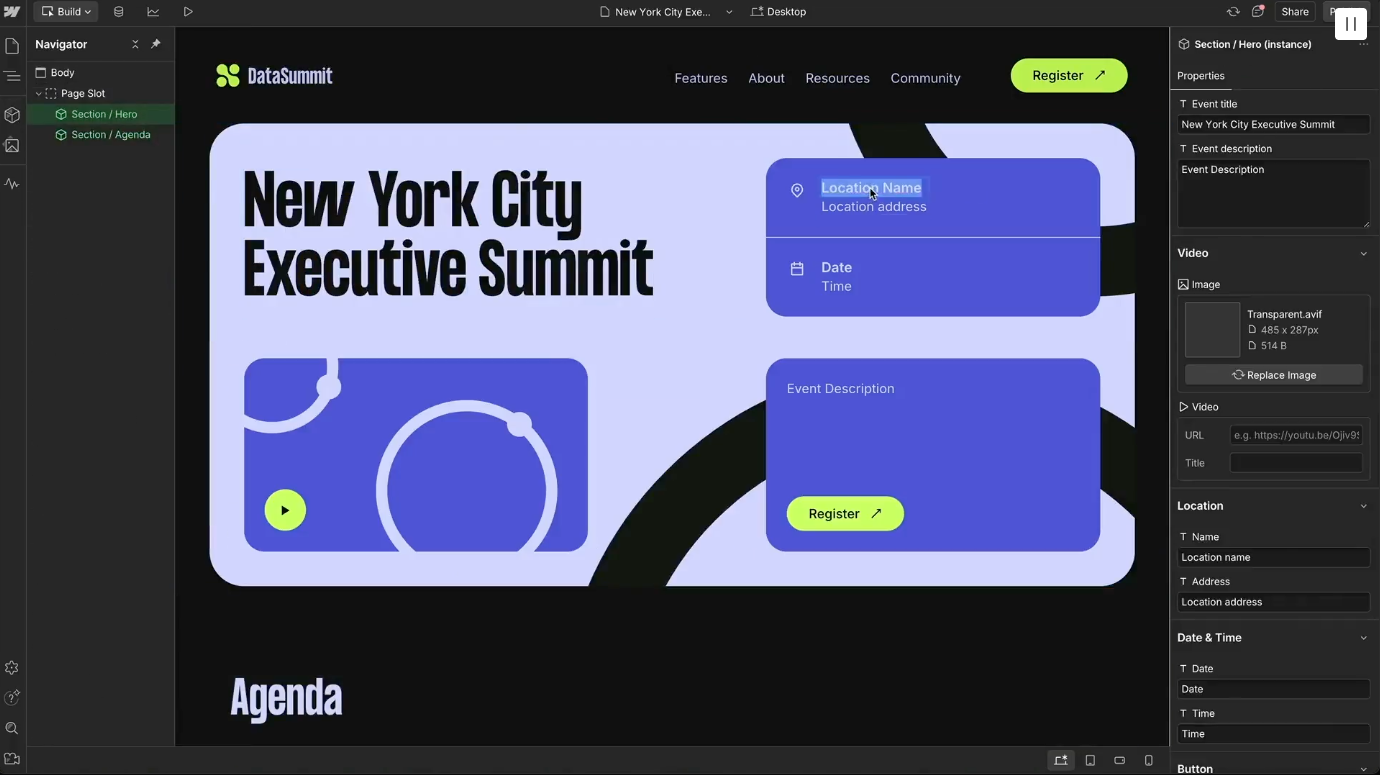Open the Assets panel
Image resolution: width=1380 pixels, height=775 pixels.
click(x=12, y=145)
